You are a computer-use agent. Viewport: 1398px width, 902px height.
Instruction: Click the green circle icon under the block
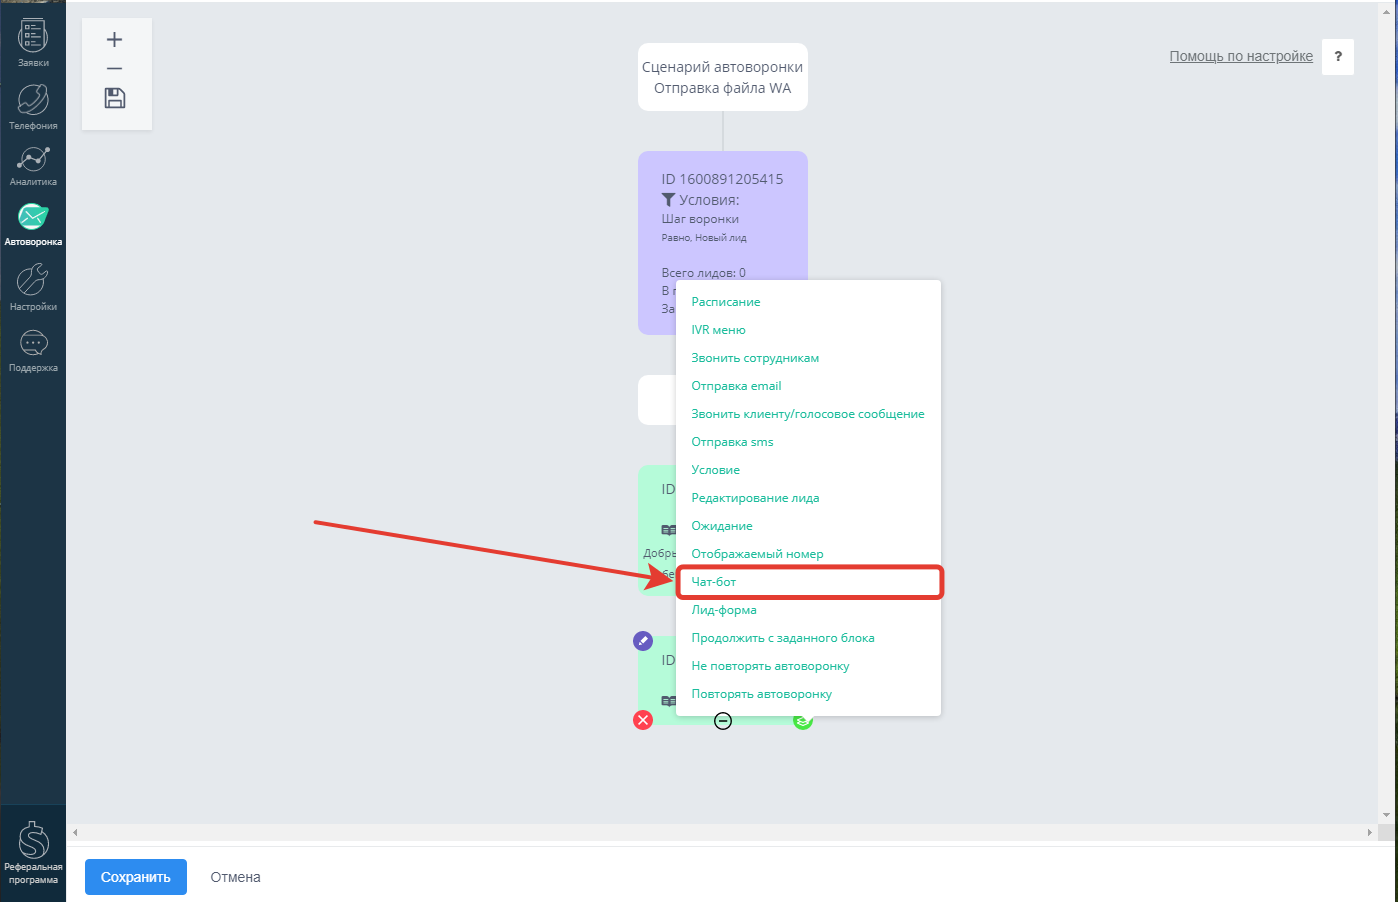(x=803, y=721)
